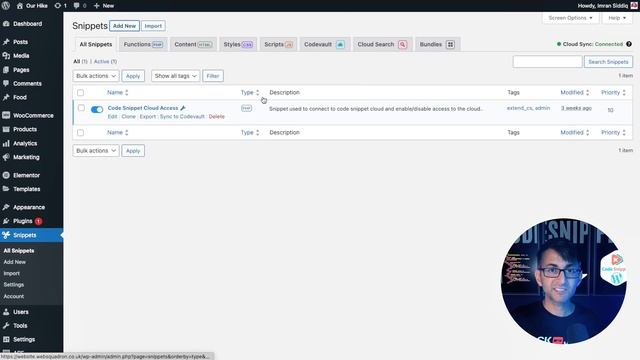Open the Codevault tab
Screen dimensions: 640x360
tap(324, 44)
